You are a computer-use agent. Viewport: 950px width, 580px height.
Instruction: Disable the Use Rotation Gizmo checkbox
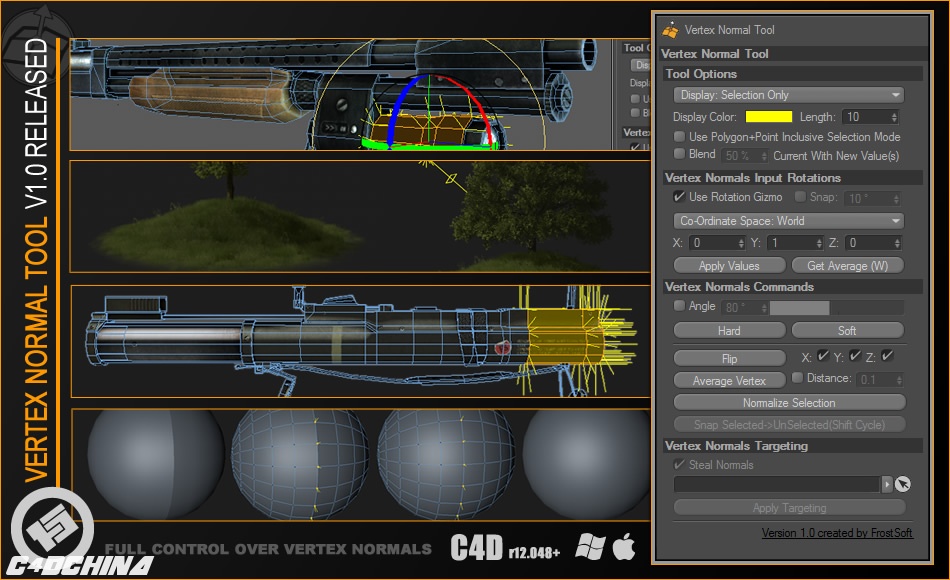(x=677, y=197)
